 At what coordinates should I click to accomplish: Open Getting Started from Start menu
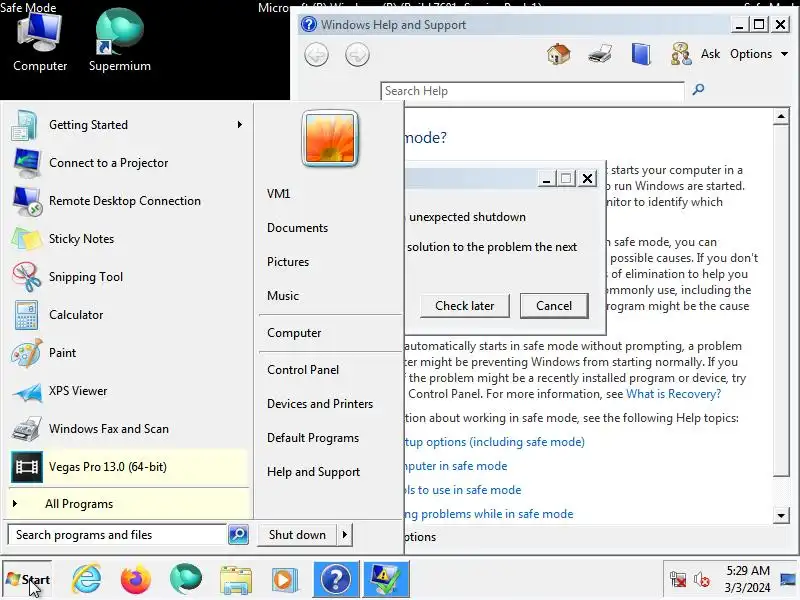click(x=128, y=125)
